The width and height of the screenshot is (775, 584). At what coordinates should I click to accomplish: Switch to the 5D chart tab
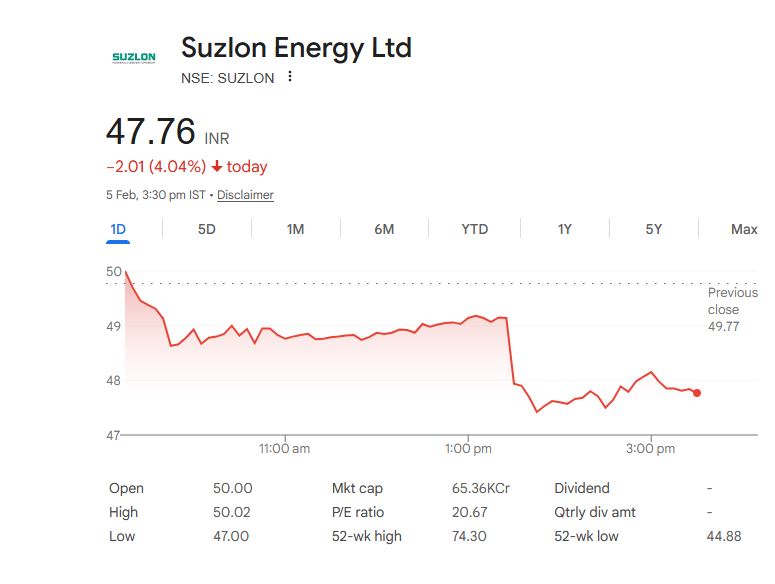click(206, 229)
